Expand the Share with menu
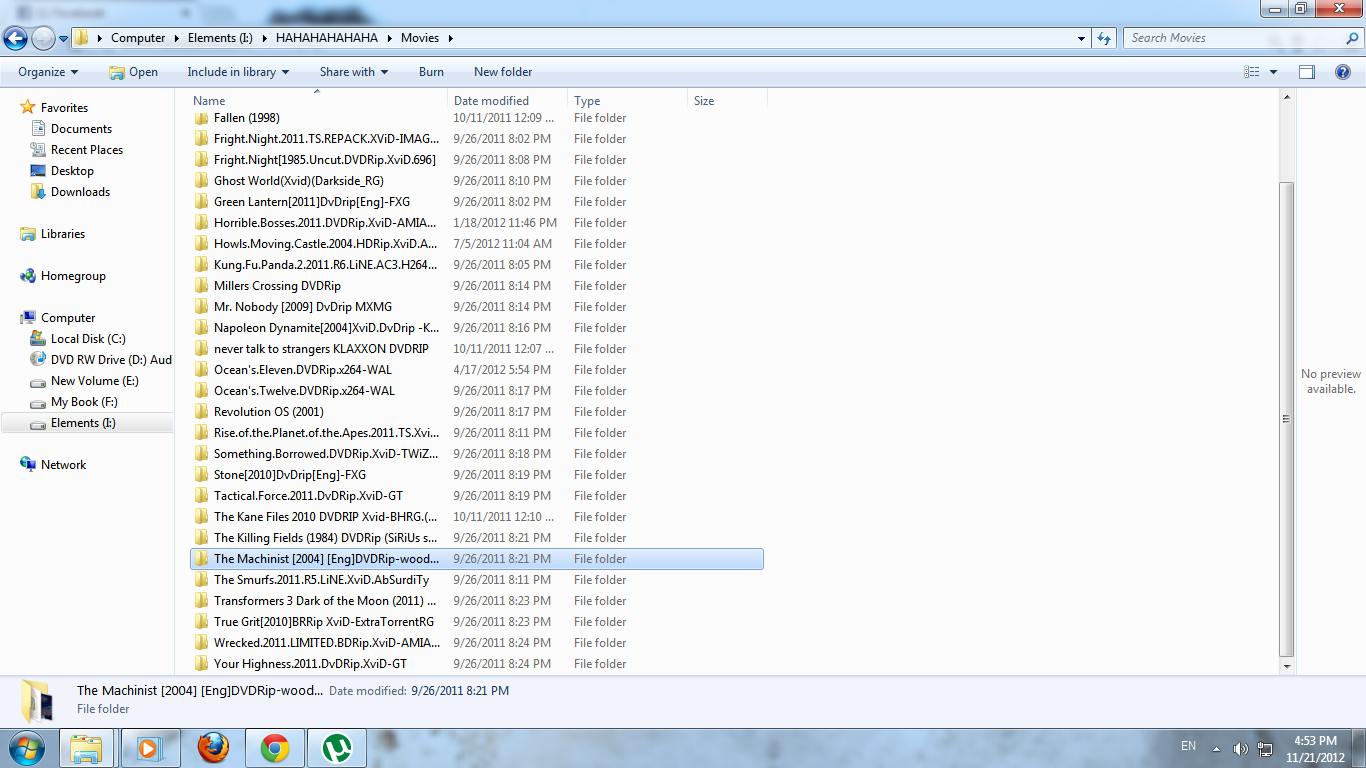Viewport: 1366px width, 768px height. pos(354,72)
